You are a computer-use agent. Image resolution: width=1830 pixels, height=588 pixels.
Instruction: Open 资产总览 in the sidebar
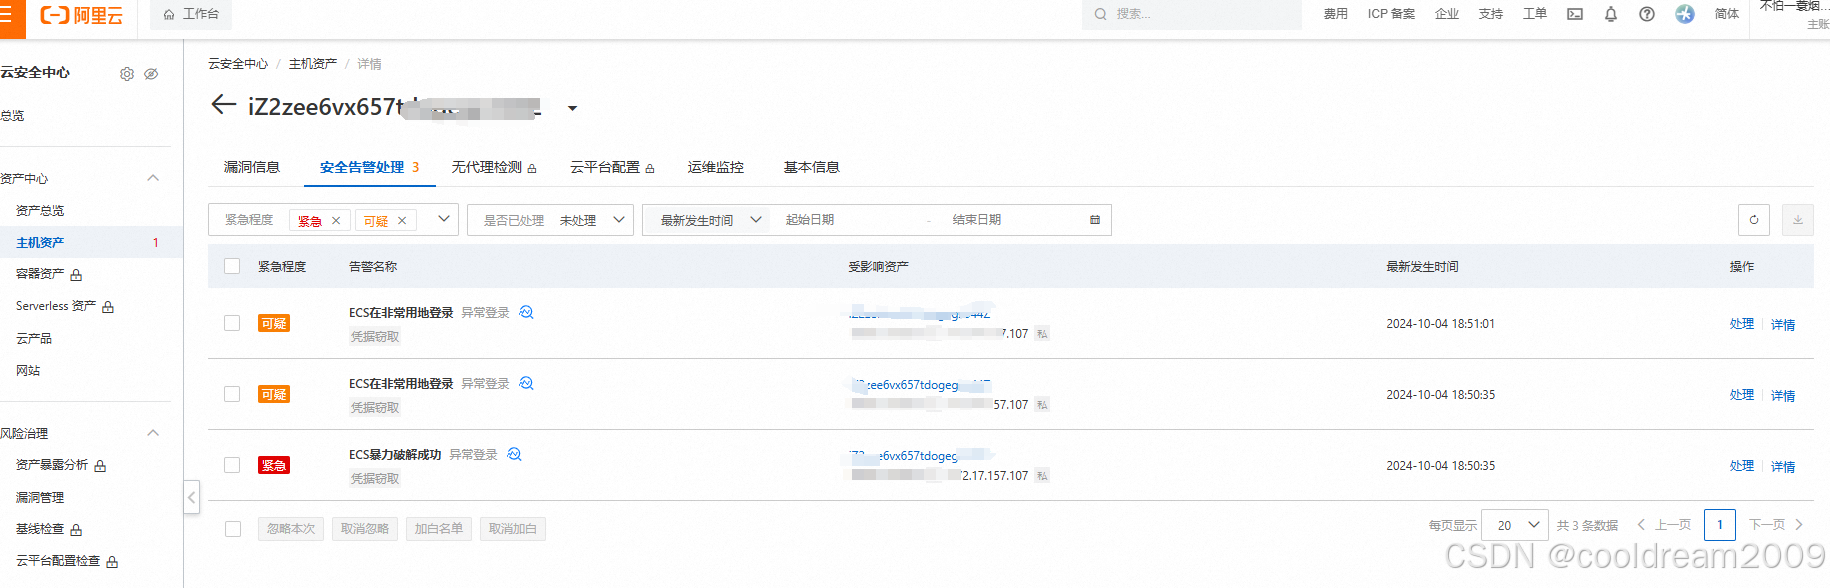click(40, 211)
